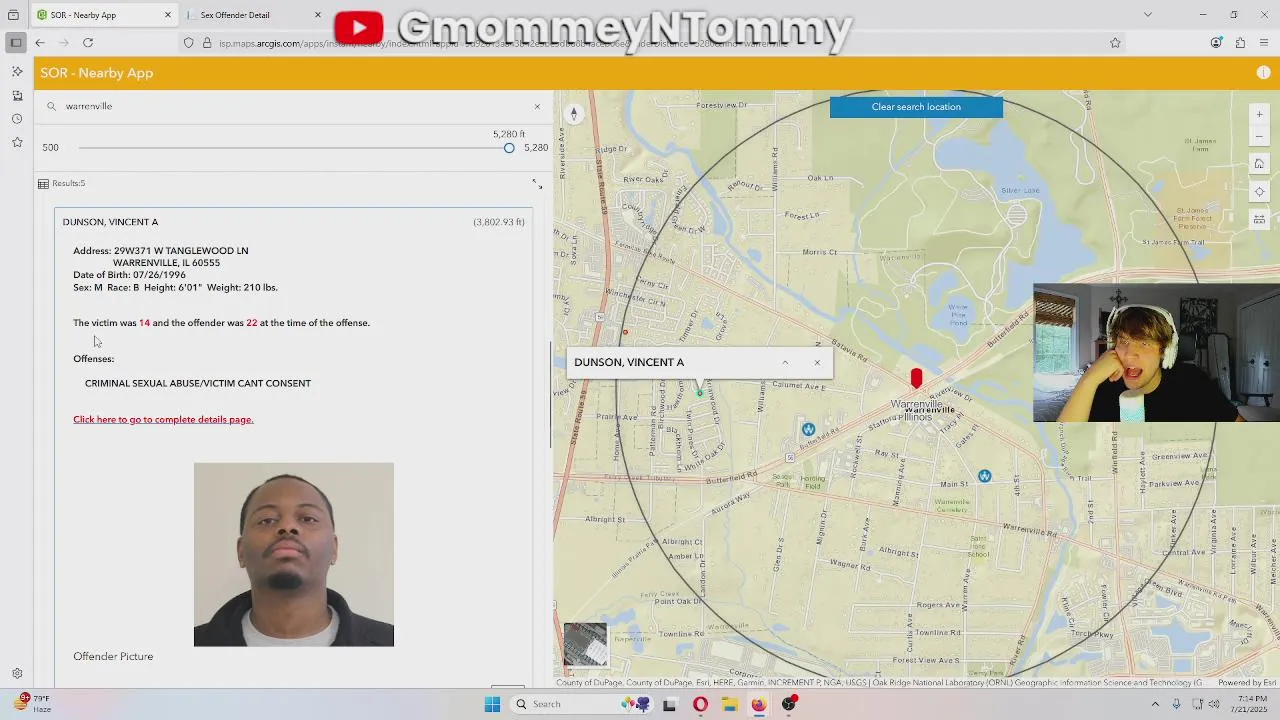The image size is (1280, 720).
Task: Toggle the basemap thumbnail
Action: point(585,645)
